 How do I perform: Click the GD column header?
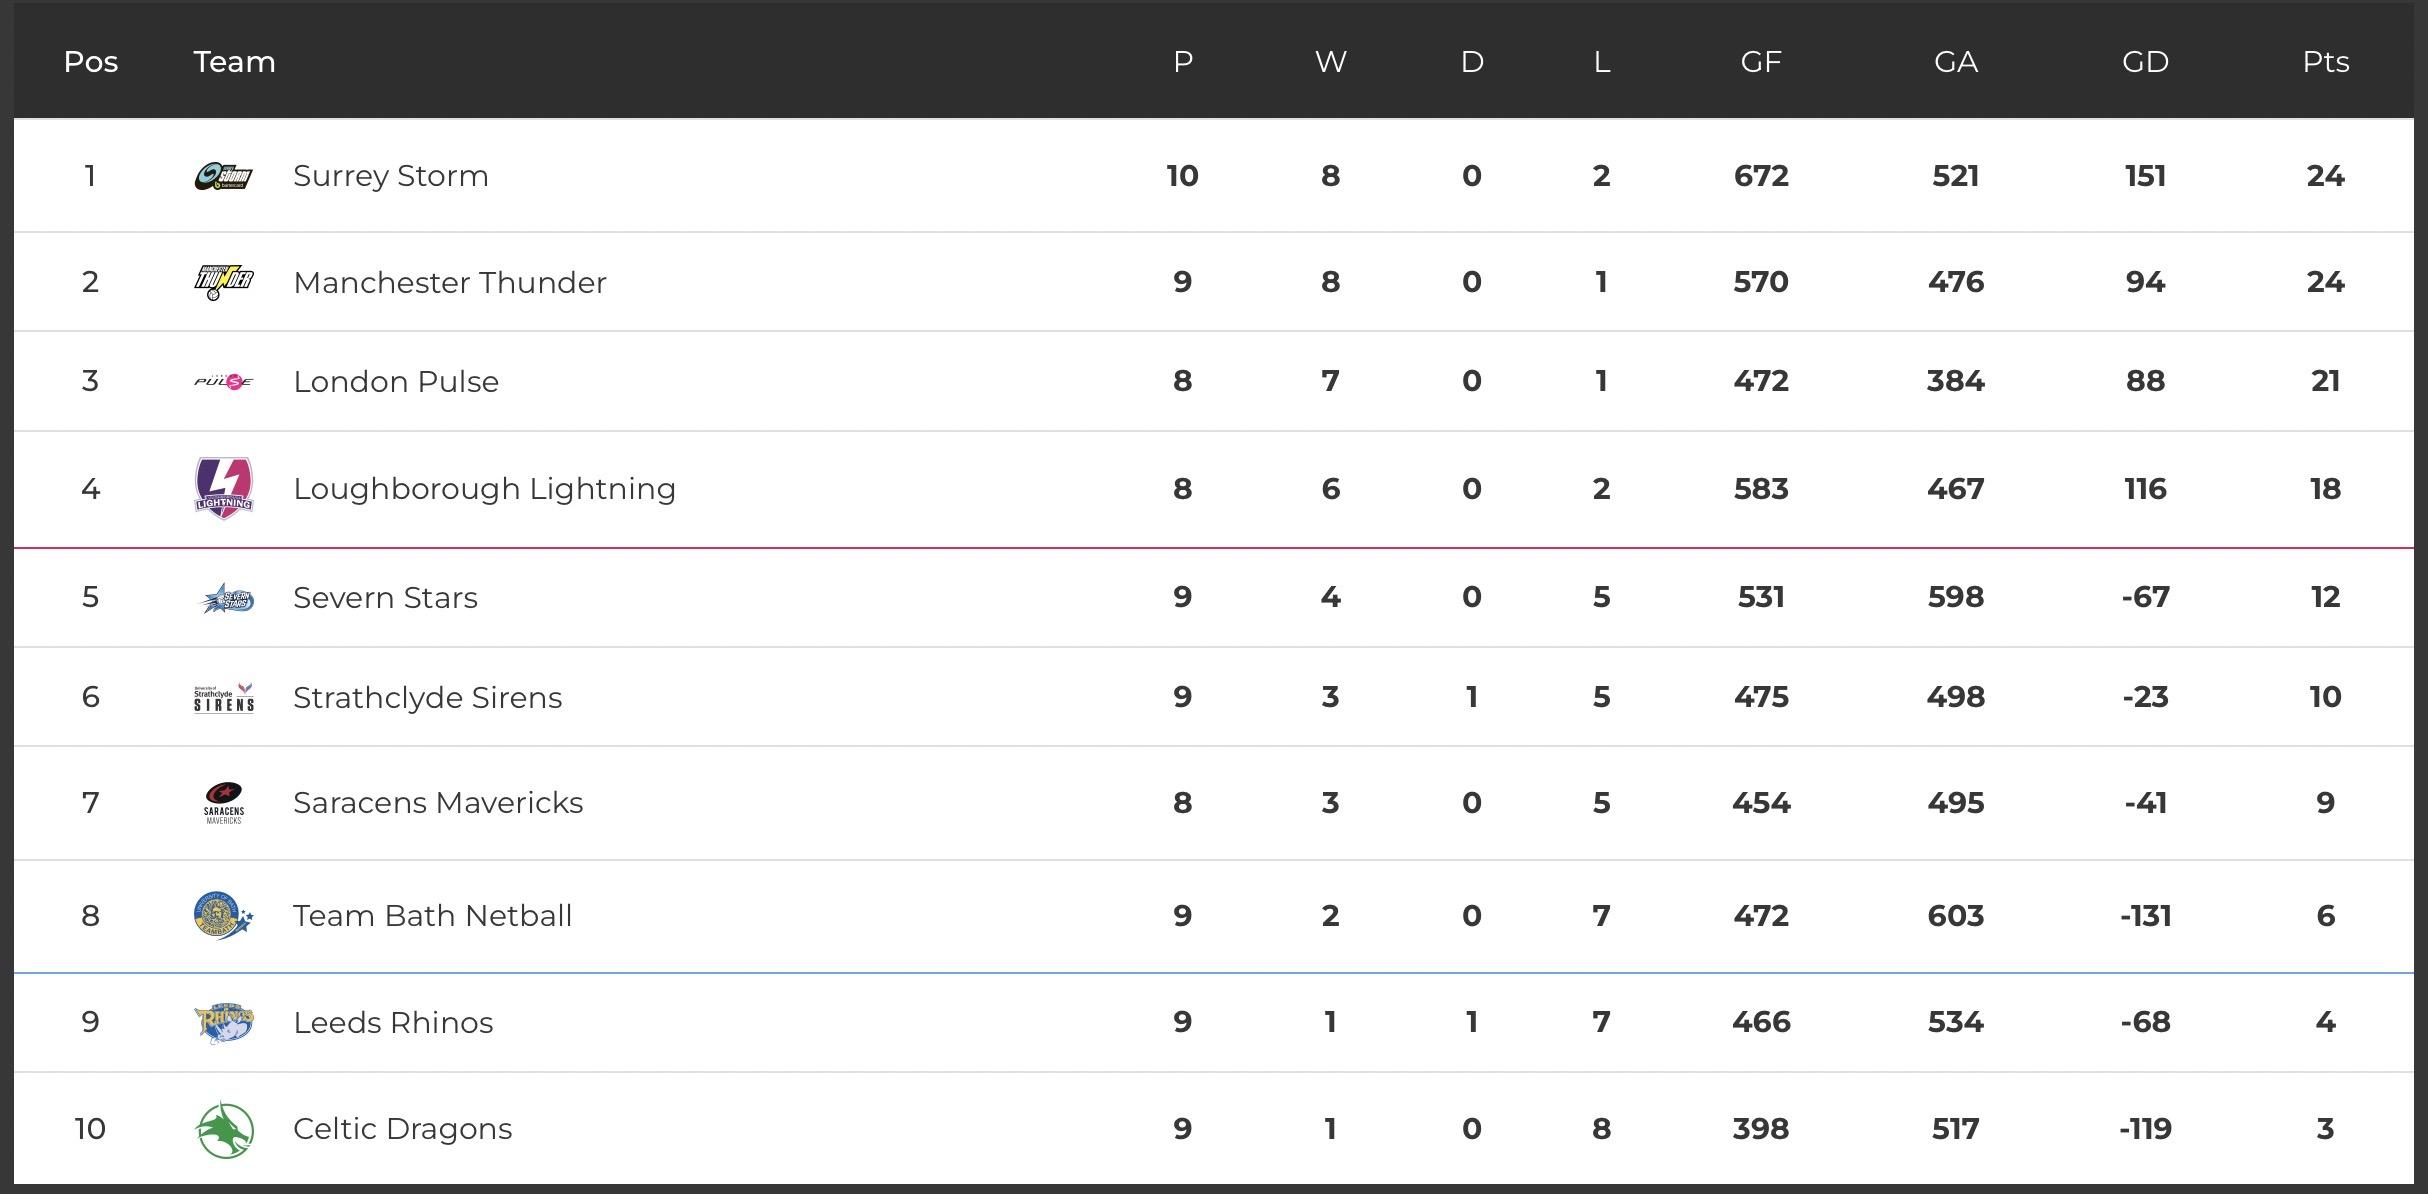[2145, 62]
